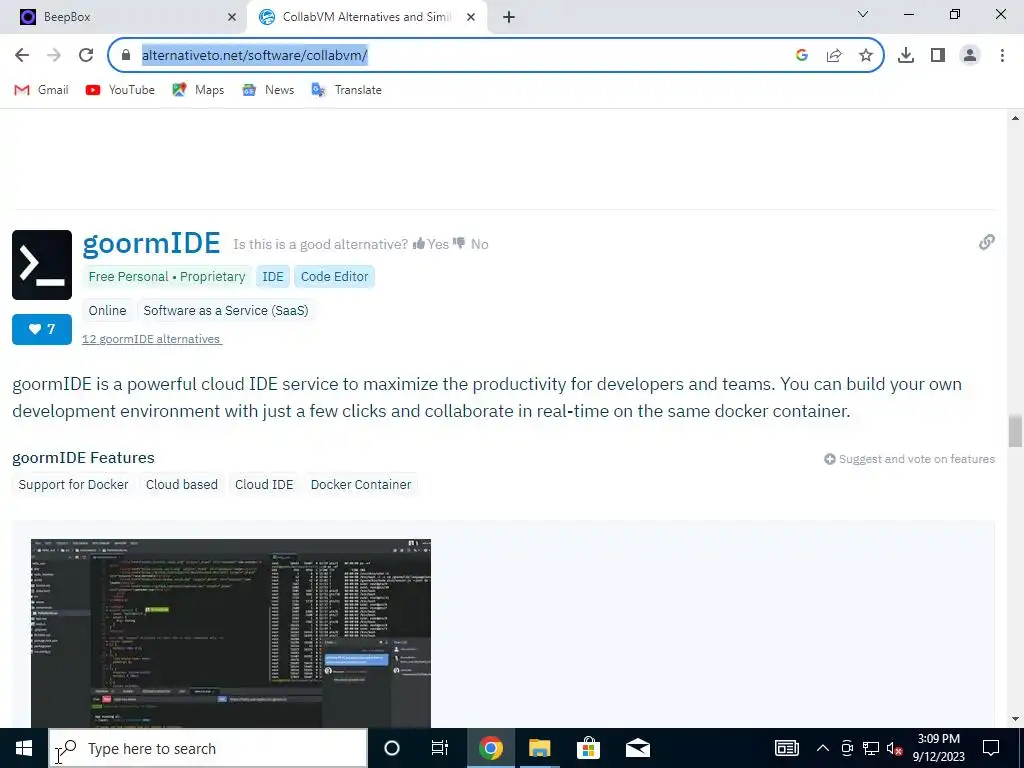Vote Yes thumbs-up for goormIDE
Screen dimensions: 1024x768
click(x=431, y=244)
